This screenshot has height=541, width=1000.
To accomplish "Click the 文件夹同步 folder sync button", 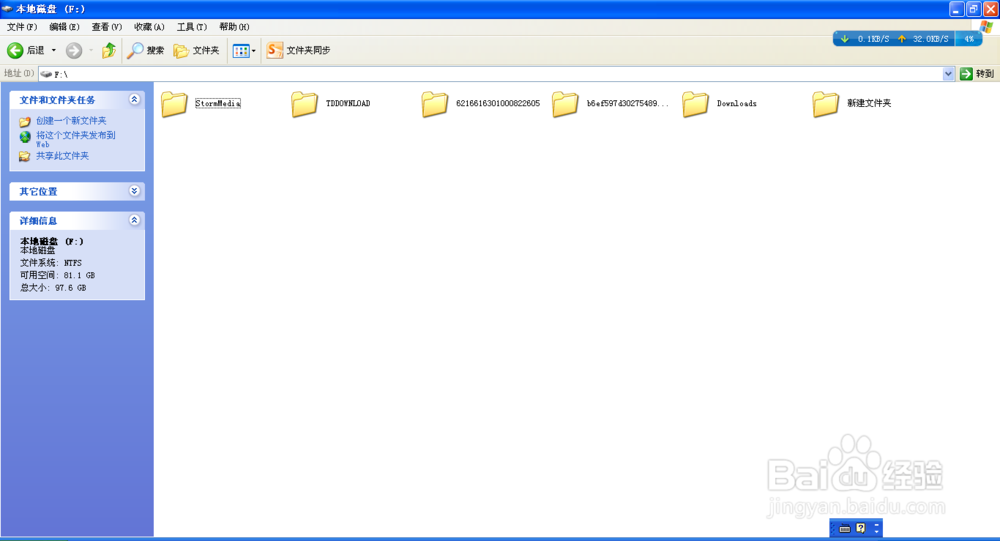I will coord(298,50).
